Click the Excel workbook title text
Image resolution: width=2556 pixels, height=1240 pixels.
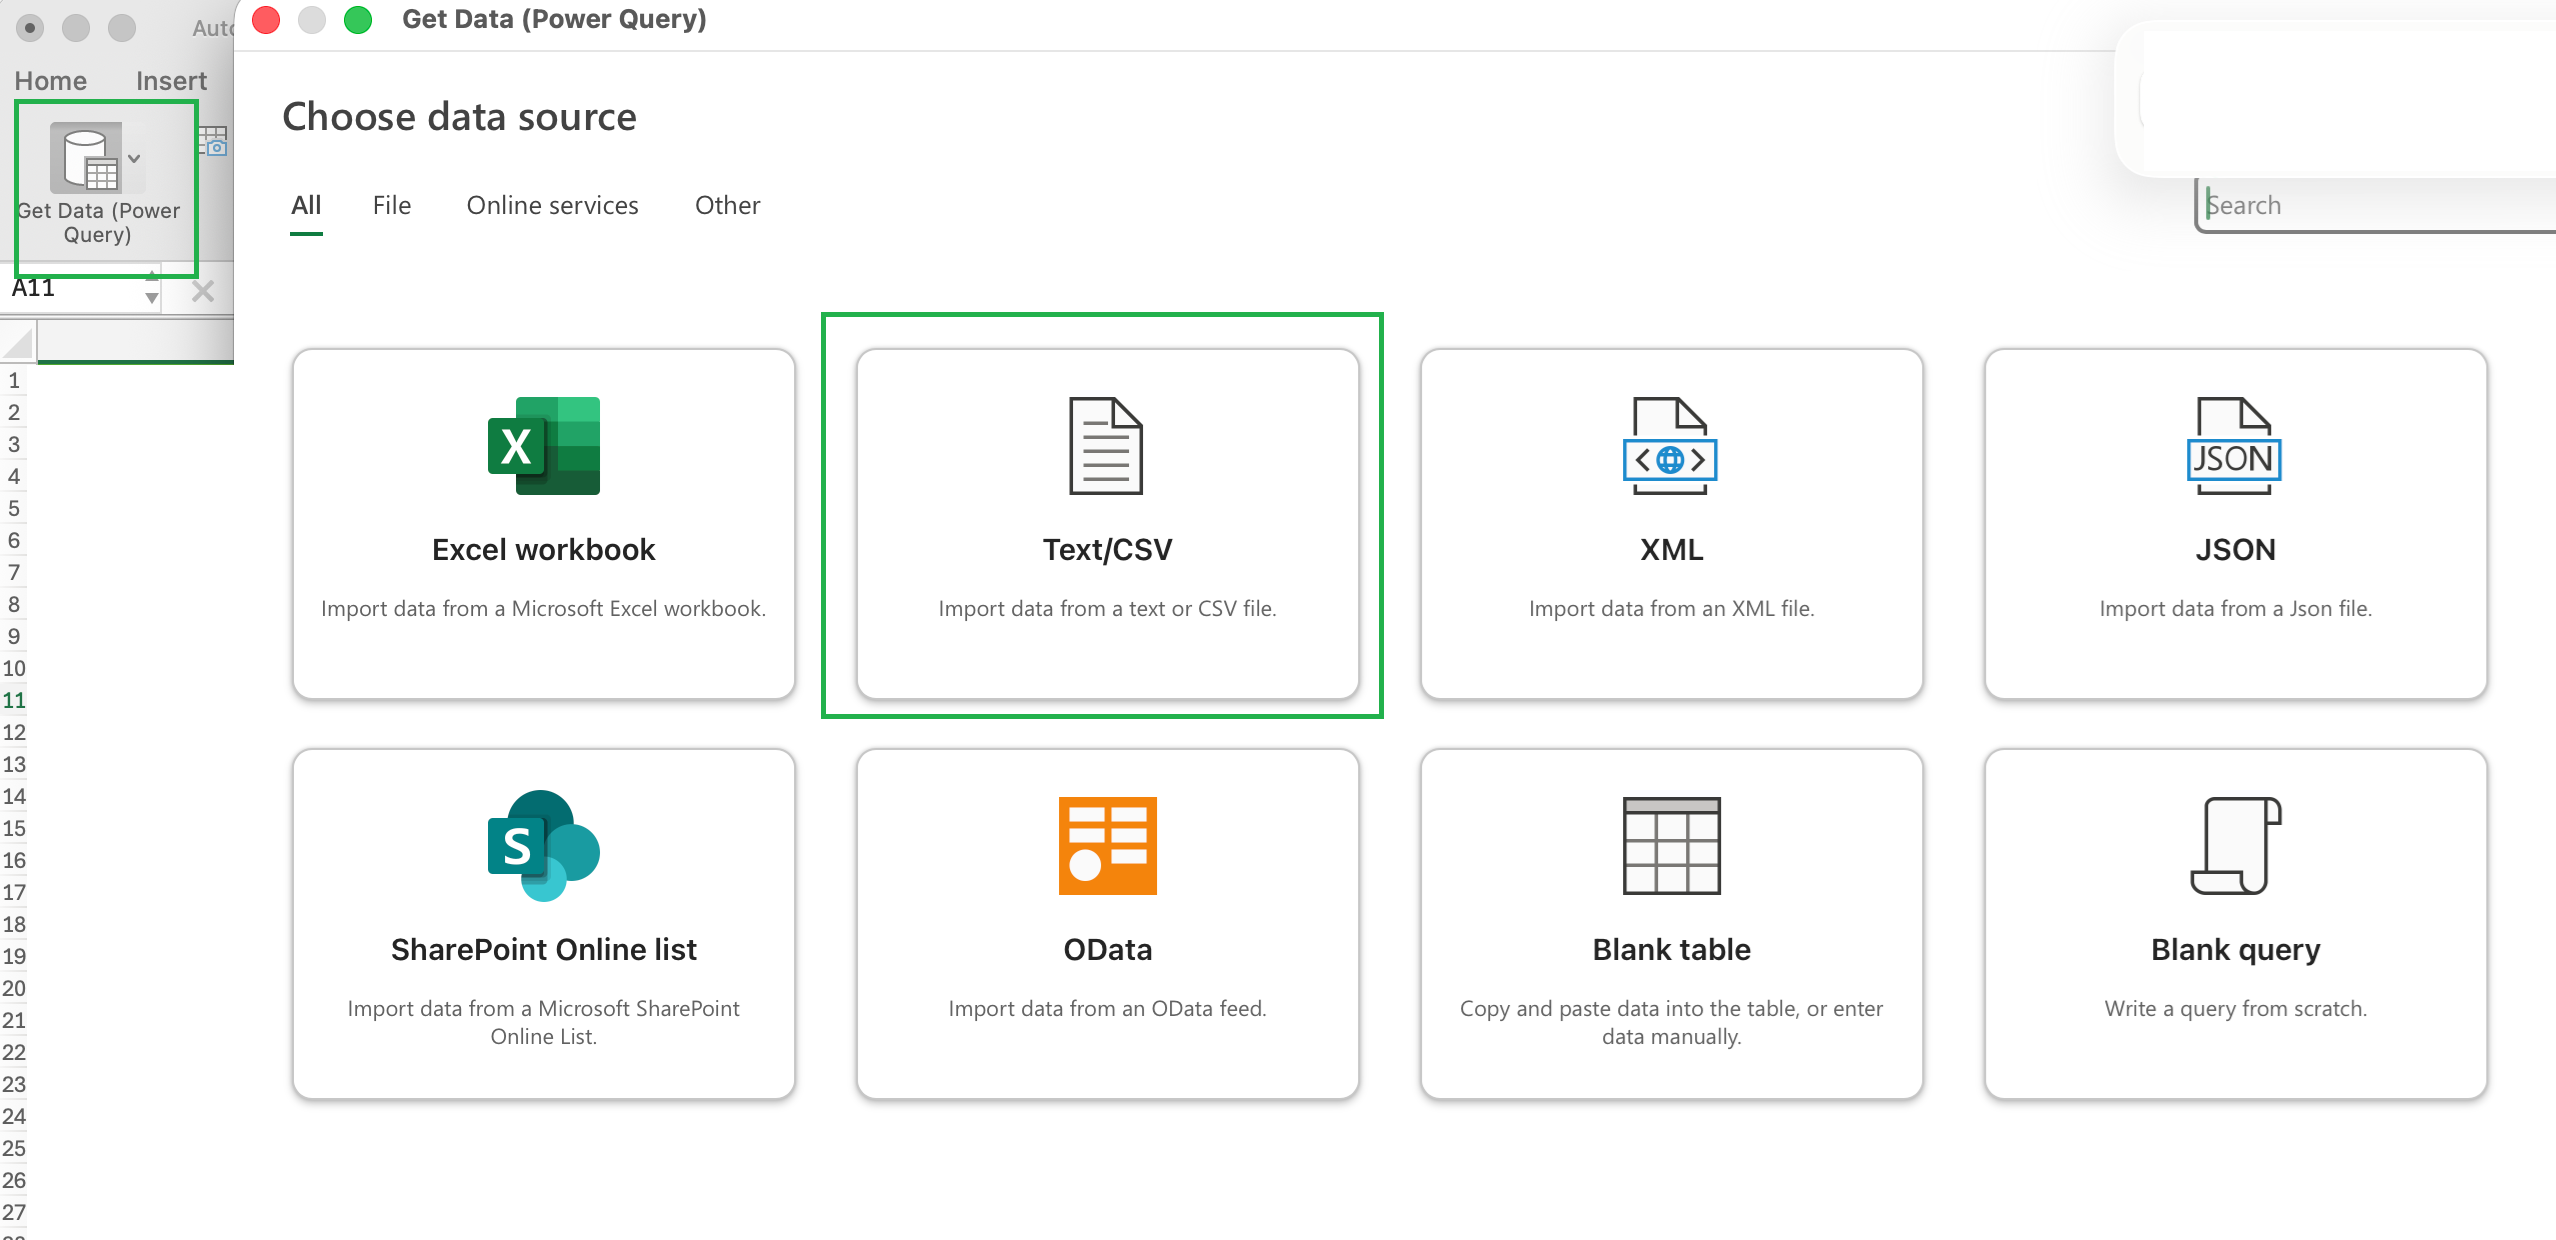coord(544,550)
